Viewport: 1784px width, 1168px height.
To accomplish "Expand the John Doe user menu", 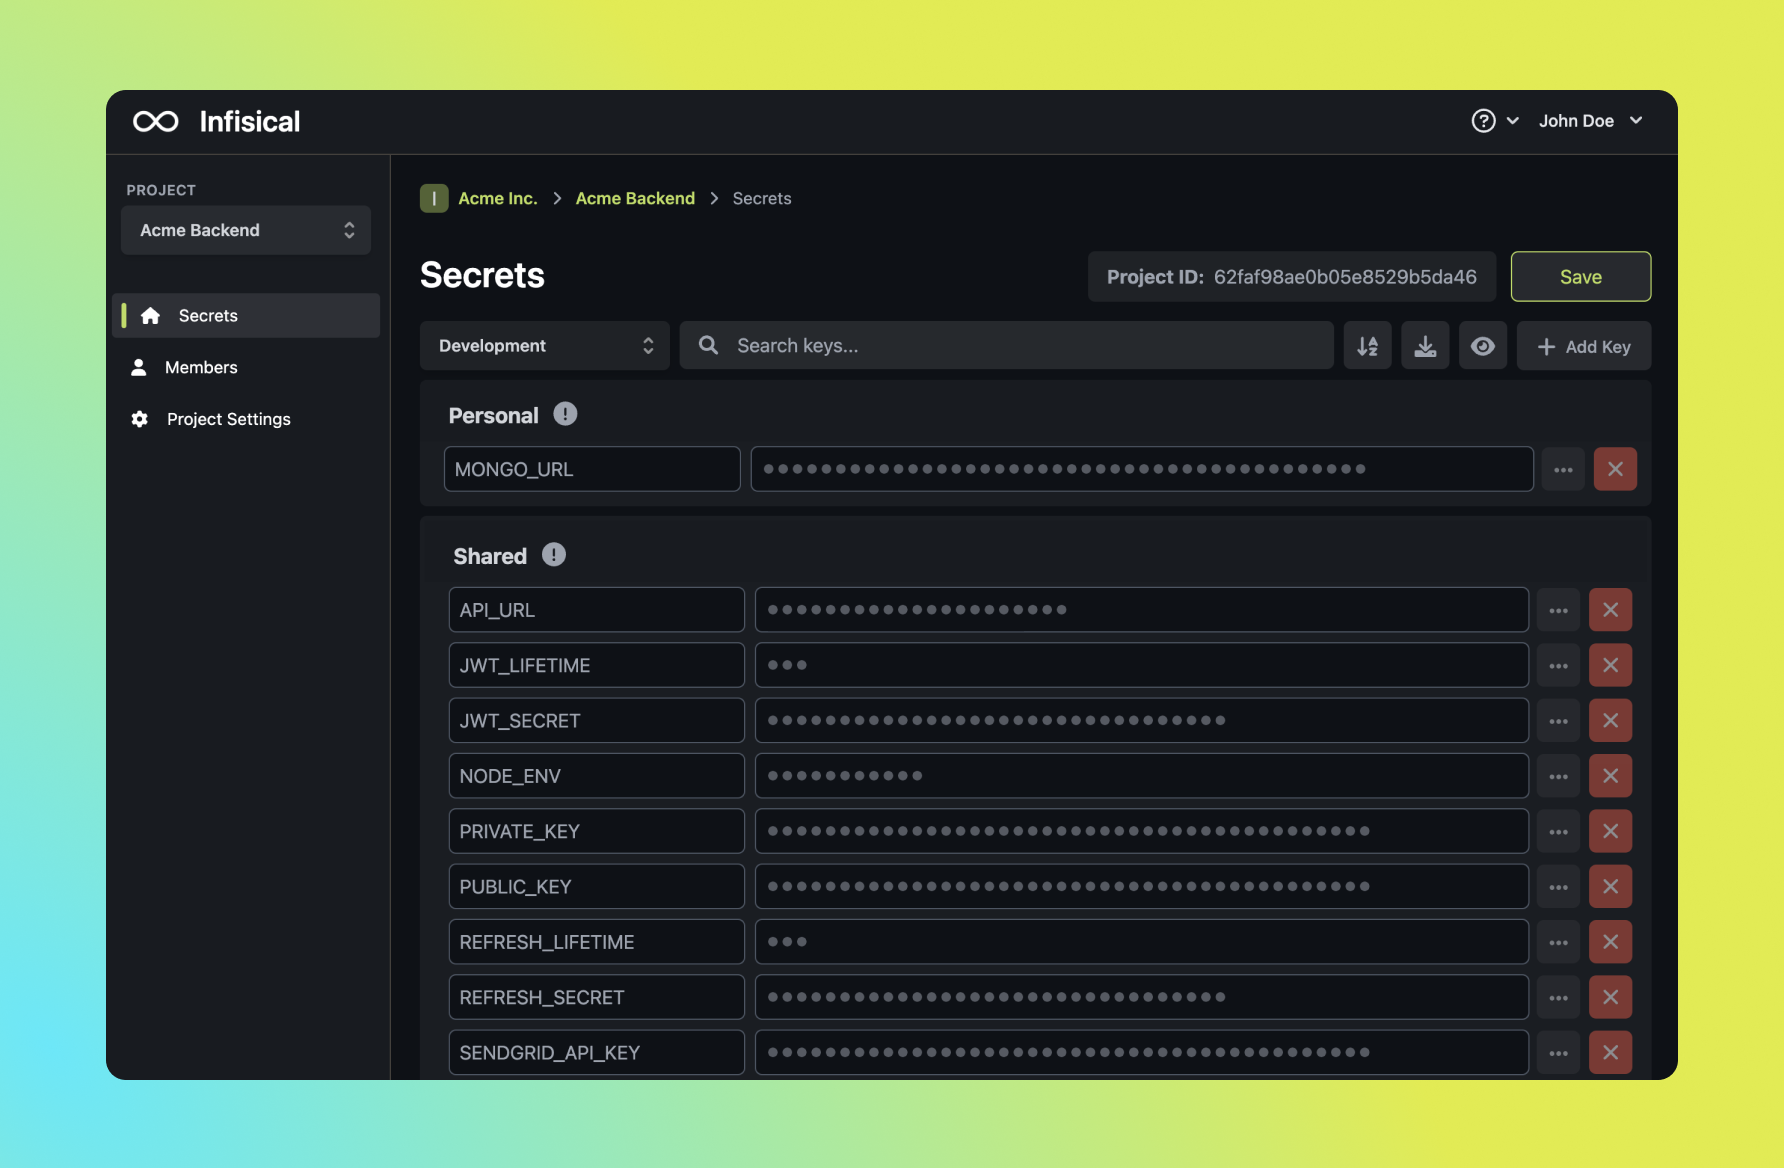I will (1590, 121).
